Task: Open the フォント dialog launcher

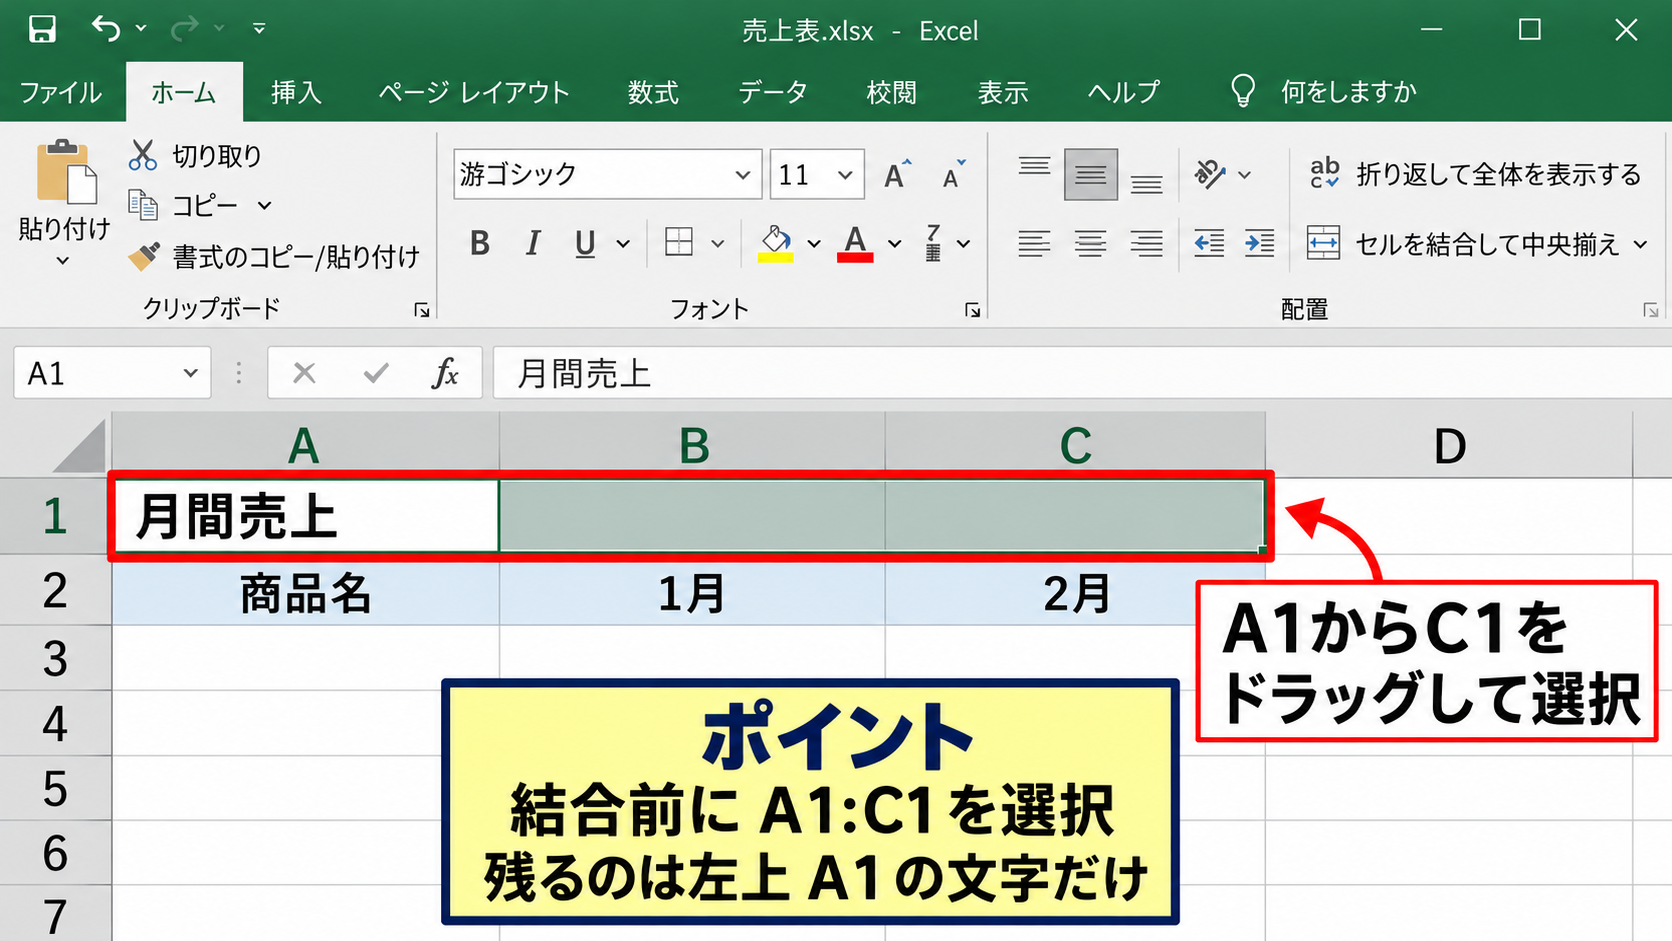Action: tap(972, 310)
